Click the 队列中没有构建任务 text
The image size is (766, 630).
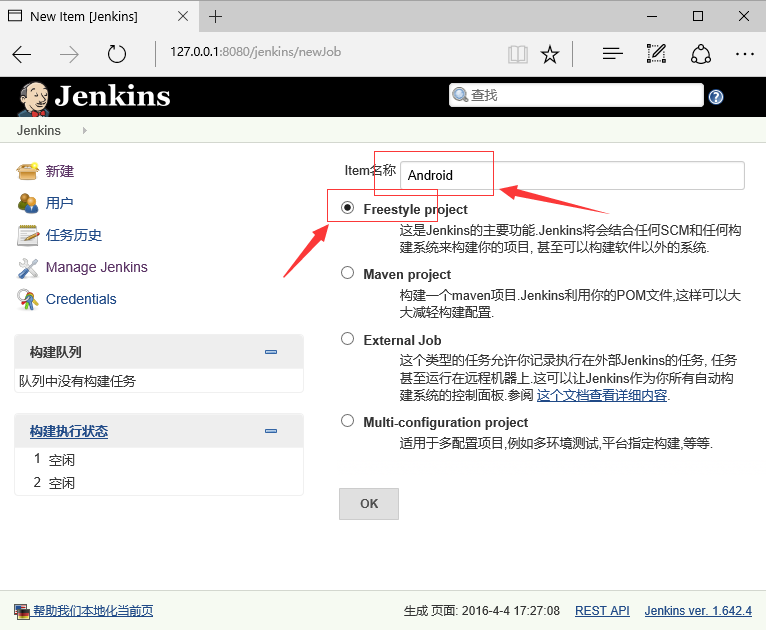pos(77,381)
